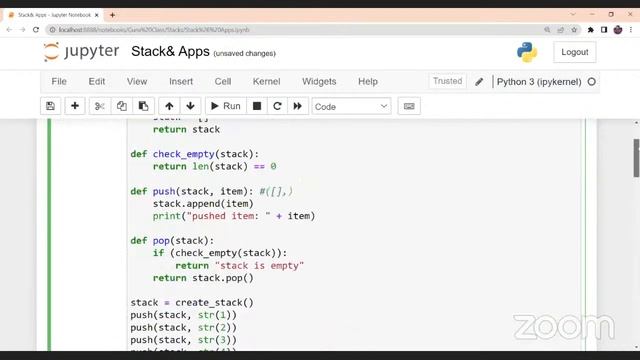Image resolution: width=640 pixels, height=360 pixels.
Task: Click the stack.append(item) line
Action: [x=203, y=204]
